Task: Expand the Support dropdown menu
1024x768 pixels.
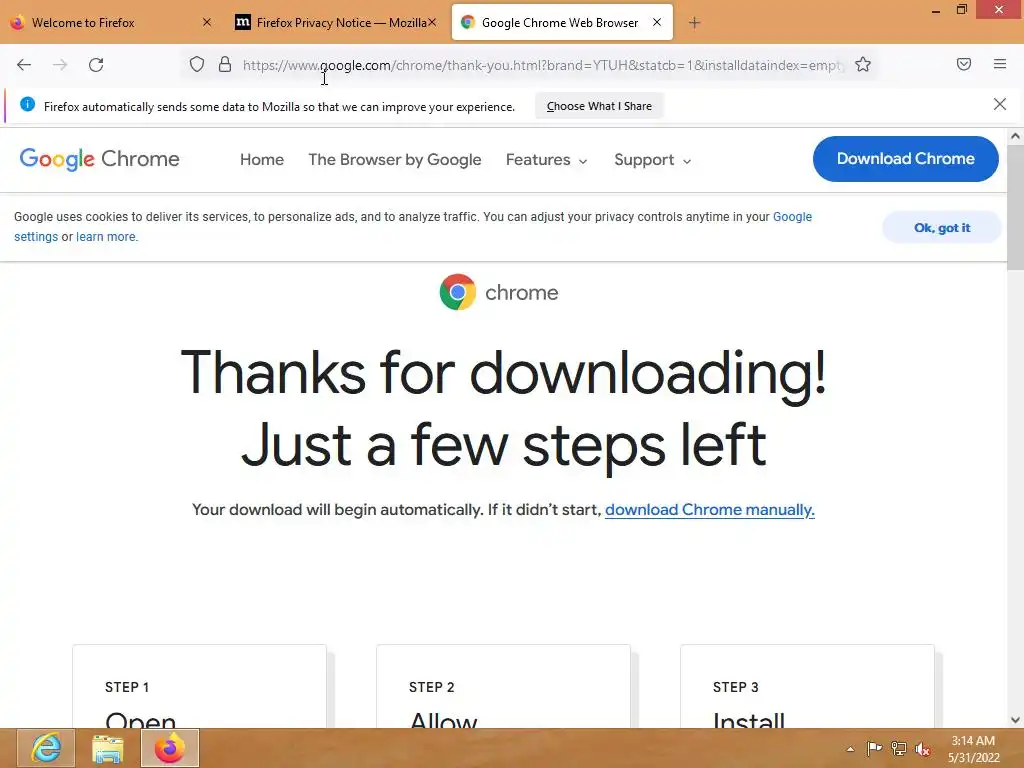Action: pos(652,159)
